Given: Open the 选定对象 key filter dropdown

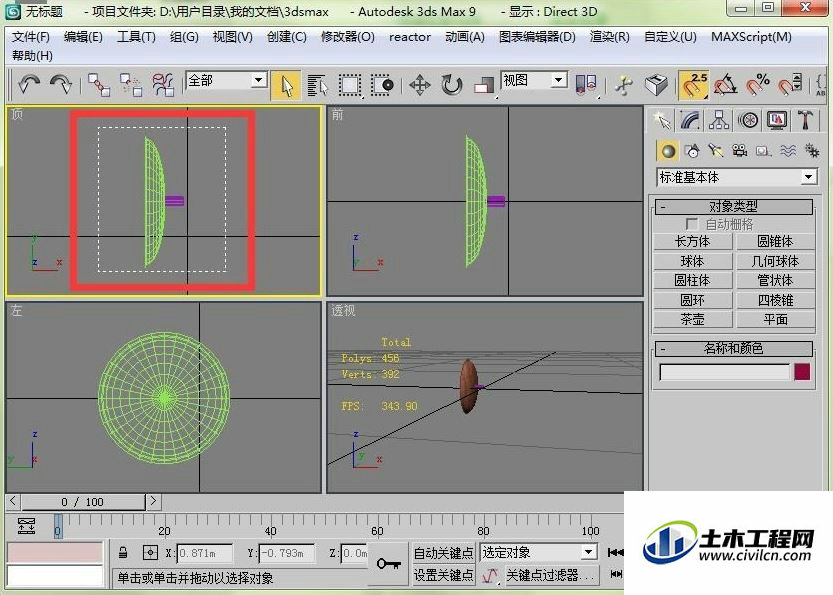Looking at the screenshot, I should [538, 552].
